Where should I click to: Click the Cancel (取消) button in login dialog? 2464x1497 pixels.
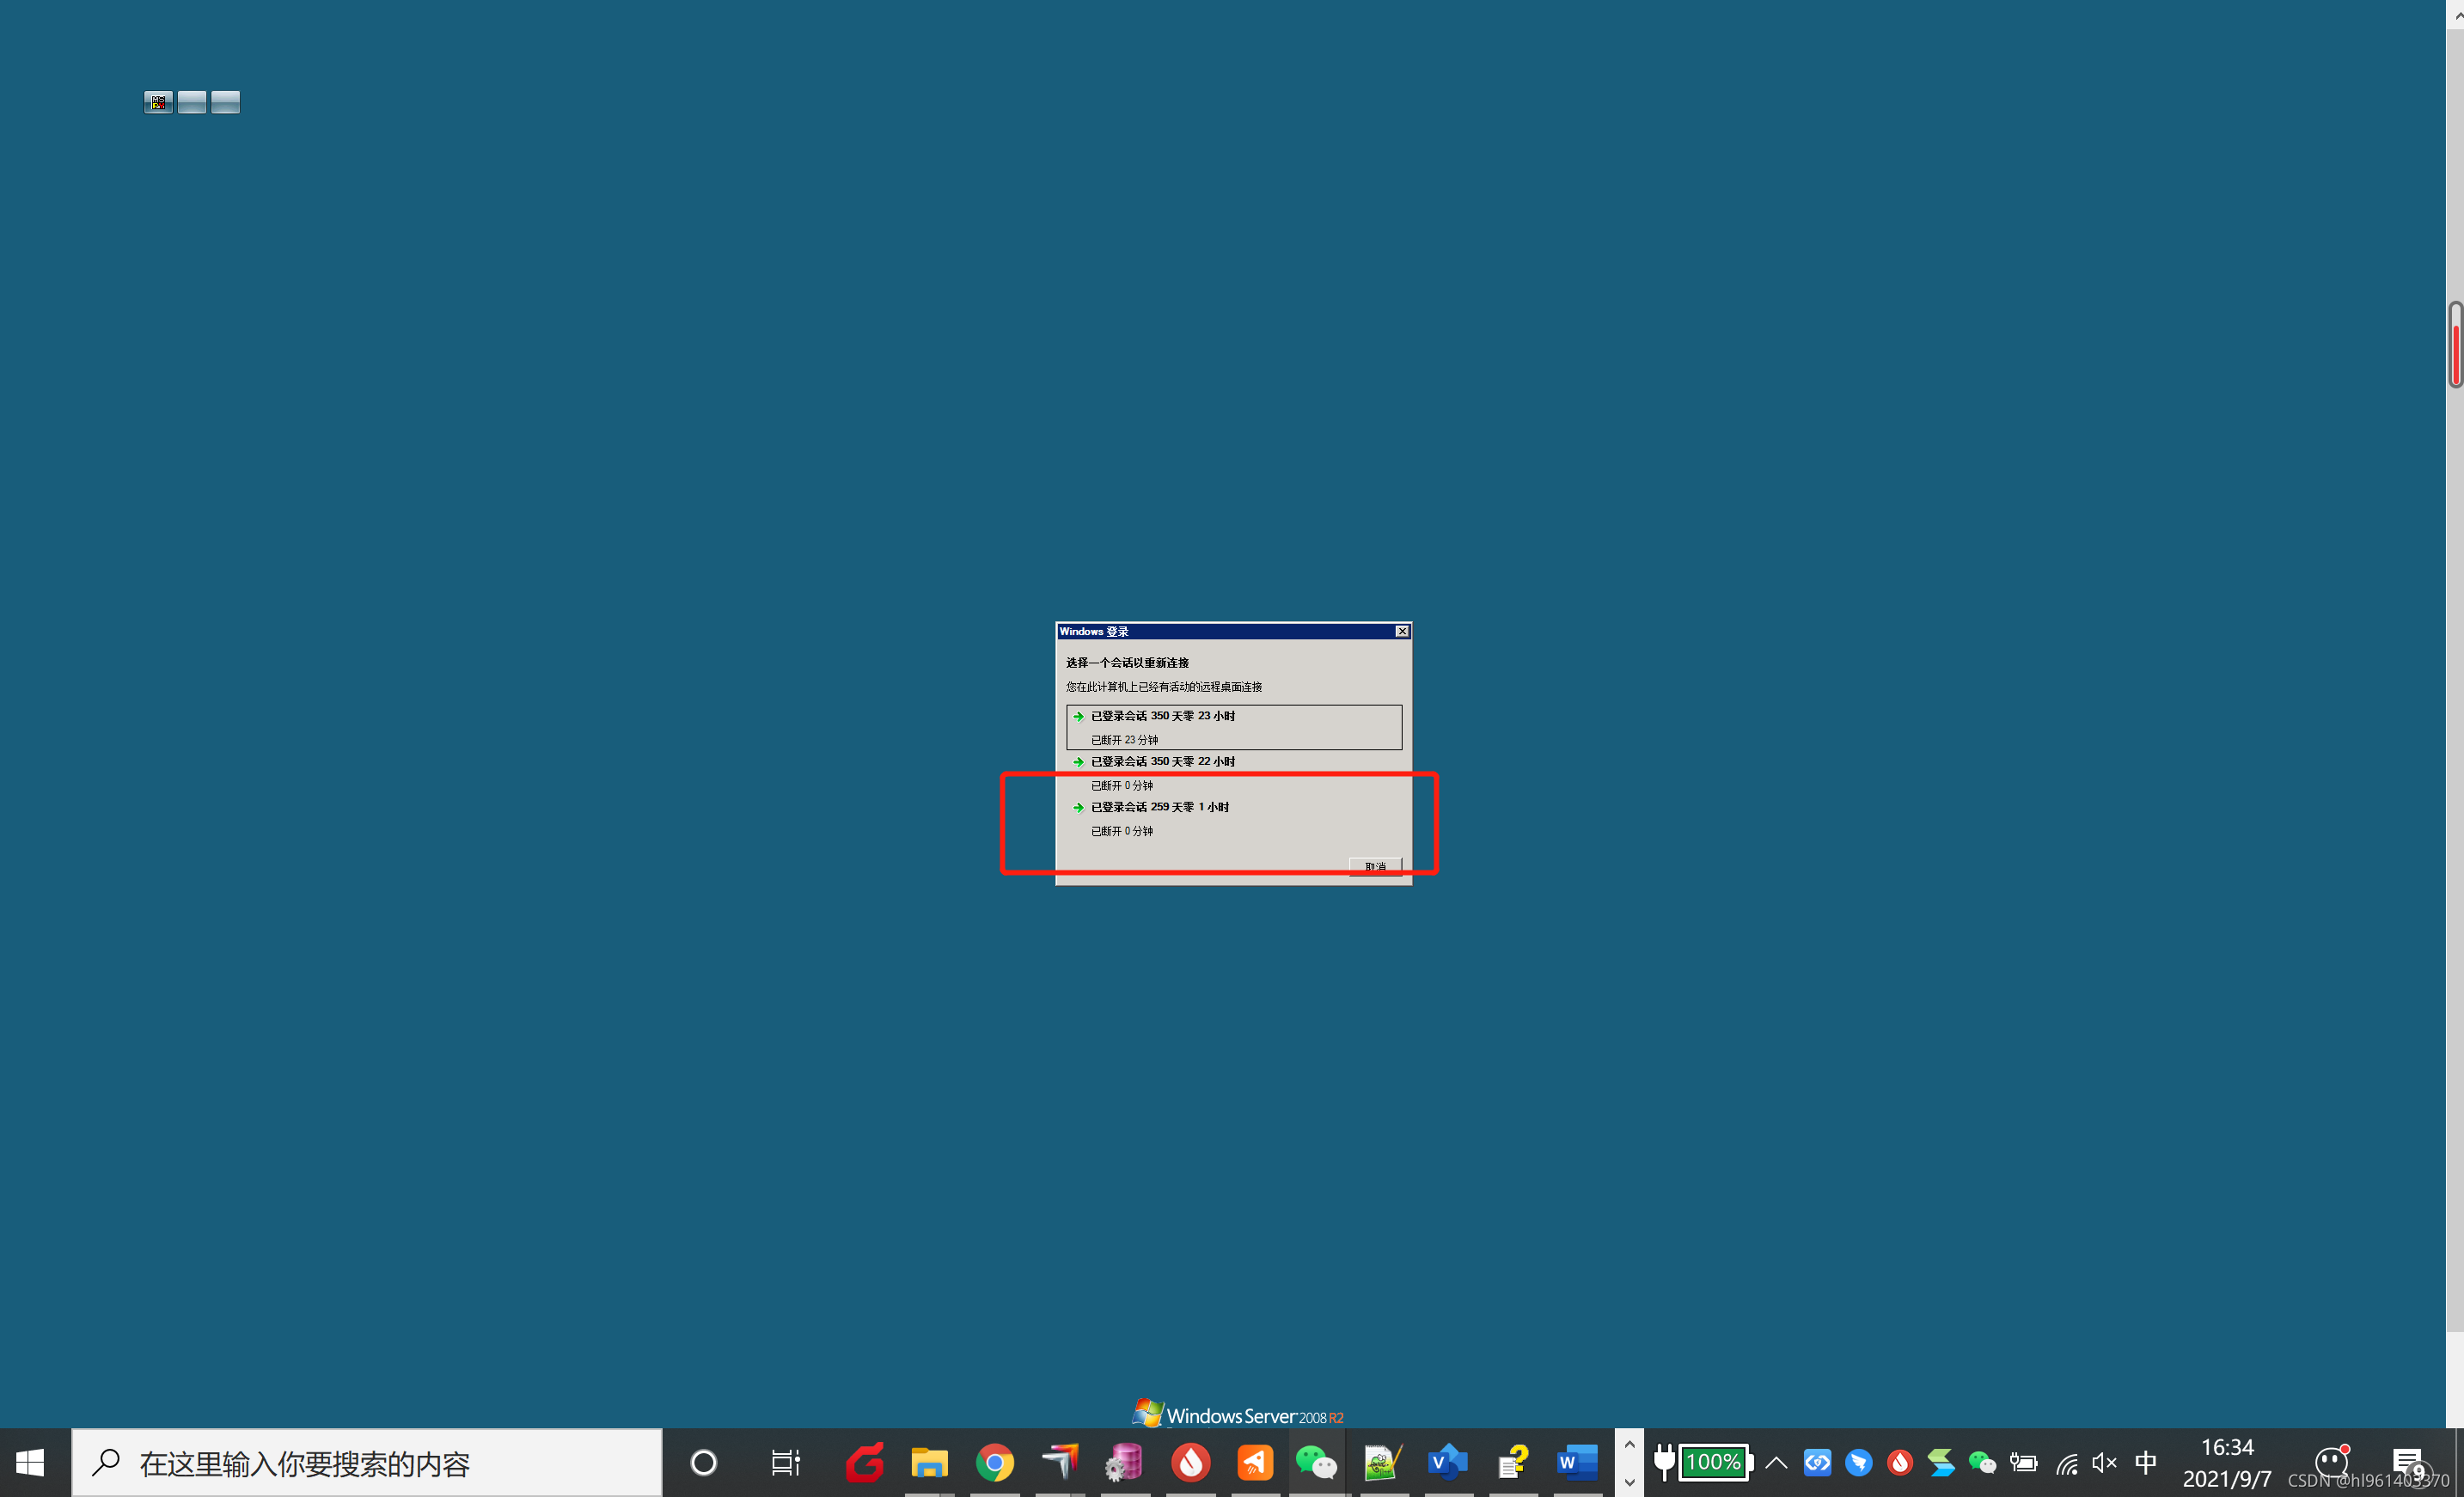tap(1374, 866)
